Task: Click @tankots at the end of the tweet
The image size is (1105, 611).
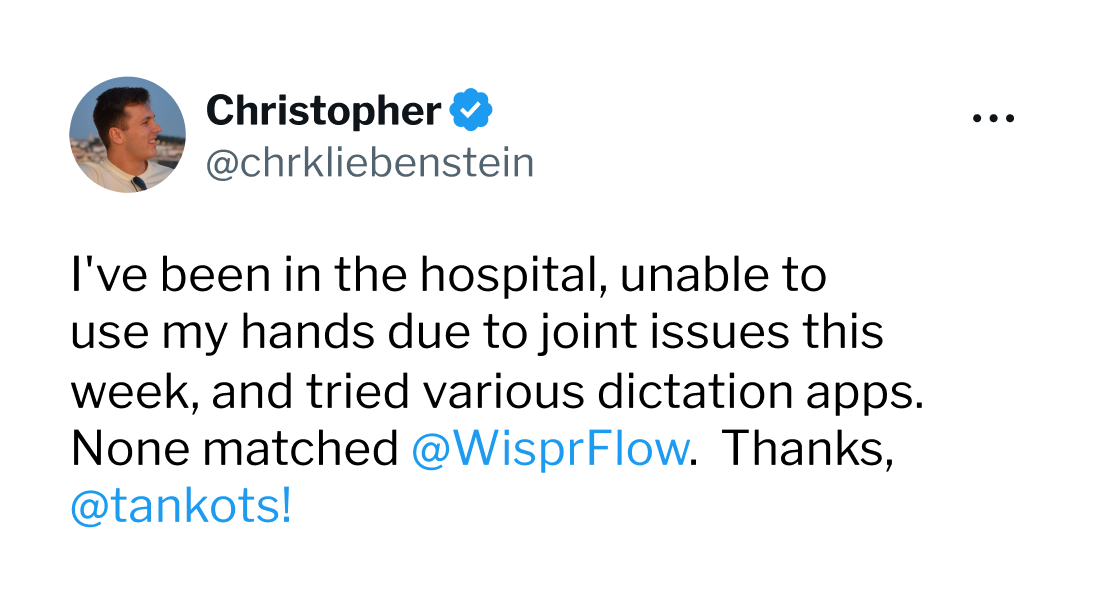Action: click(178, 507)
